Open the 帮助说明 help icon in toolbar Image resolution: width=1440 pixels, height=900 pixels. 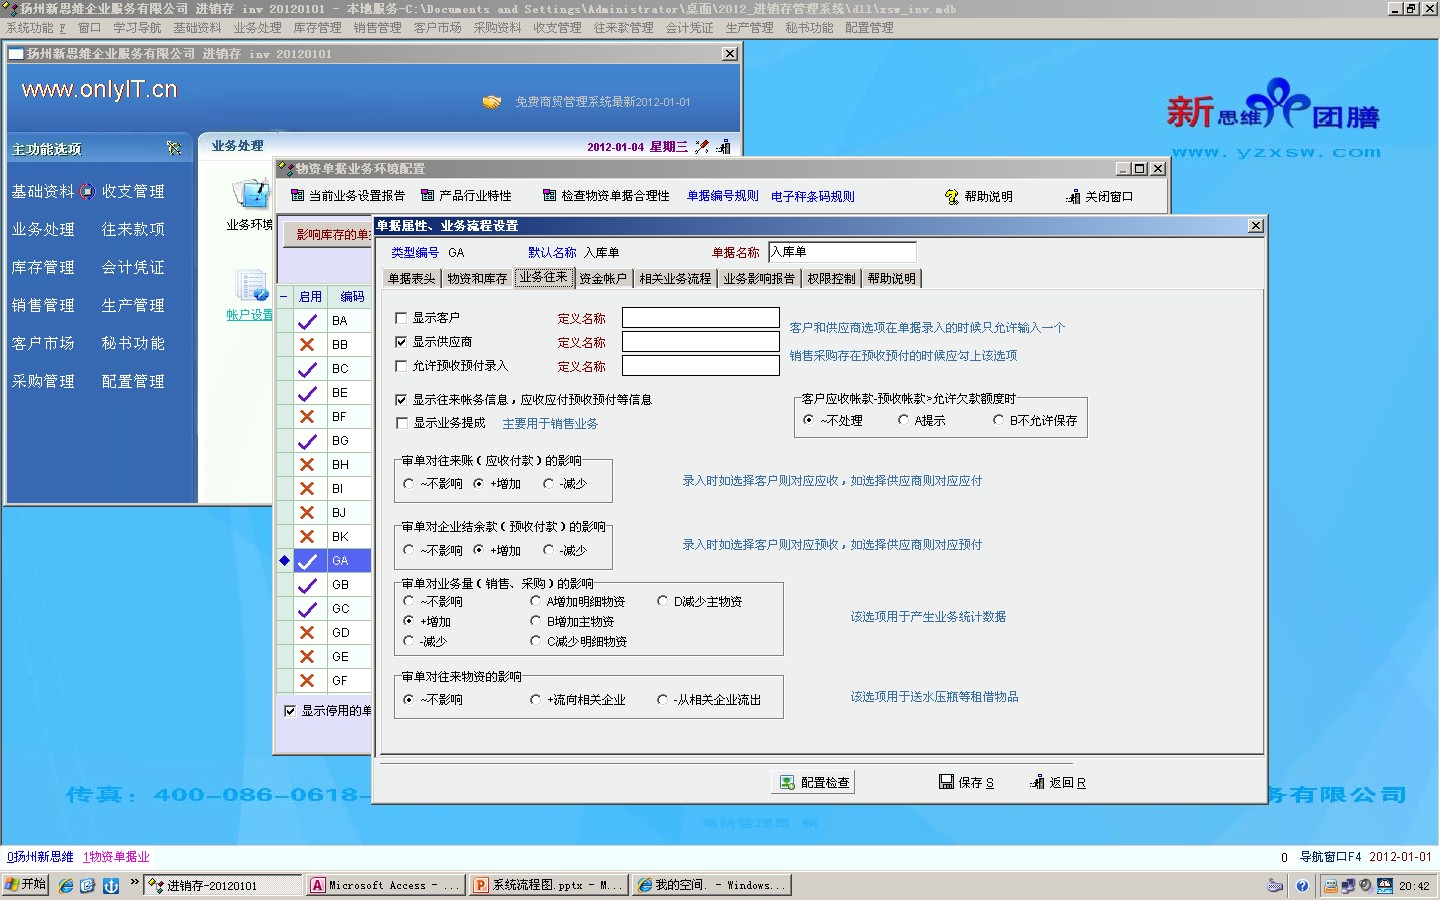[952, 197]
